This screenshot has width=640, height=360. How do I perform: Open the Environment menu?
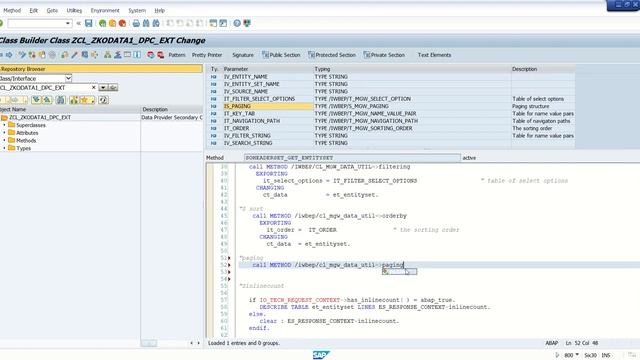[x=105, y=11]
